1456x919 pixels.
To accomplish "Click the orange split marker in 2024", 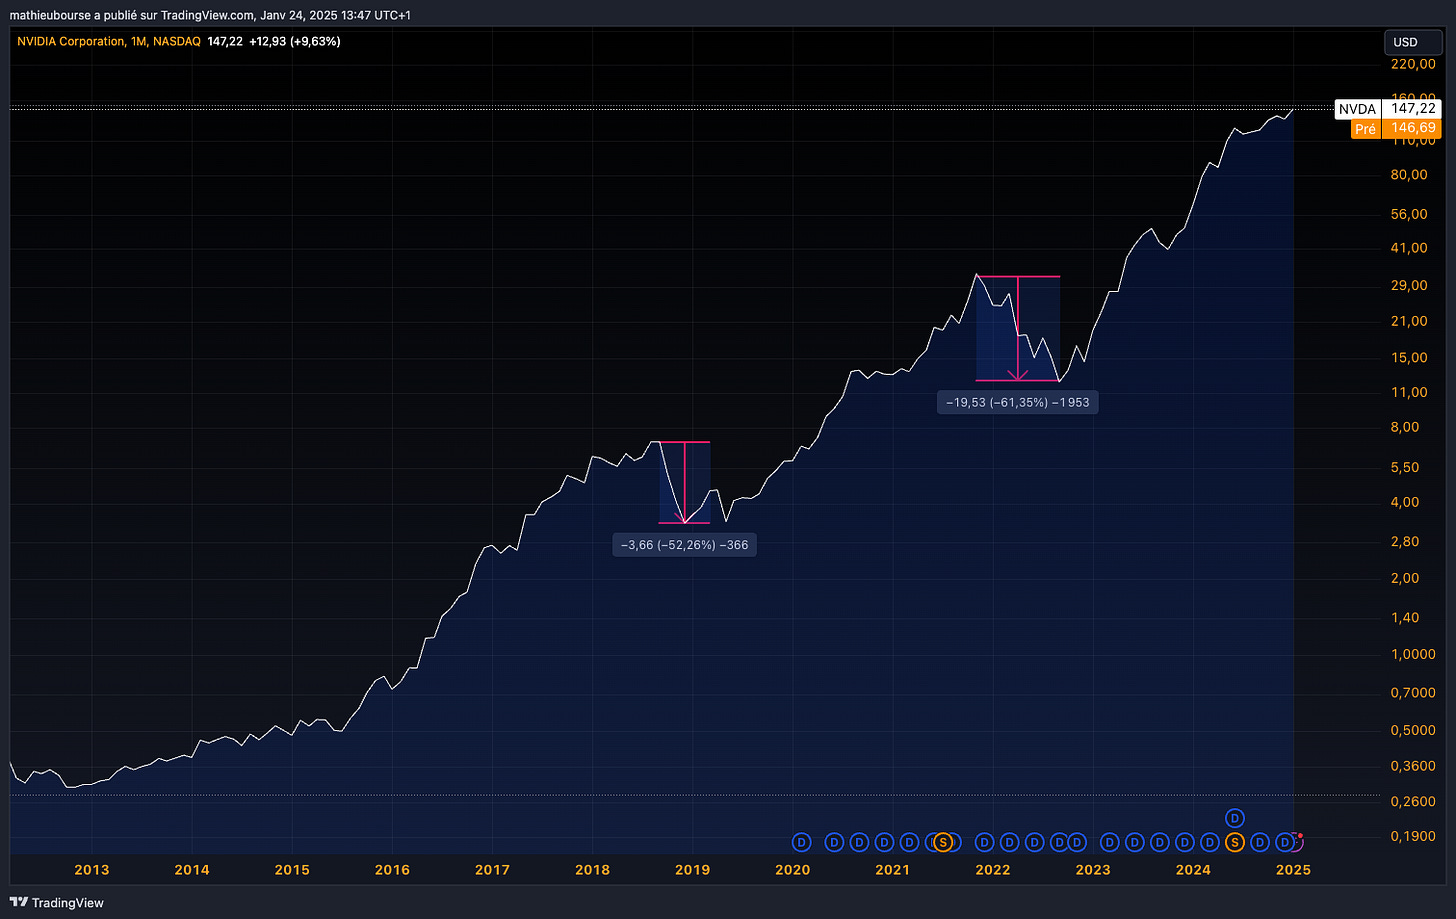I will (1235, 843).
